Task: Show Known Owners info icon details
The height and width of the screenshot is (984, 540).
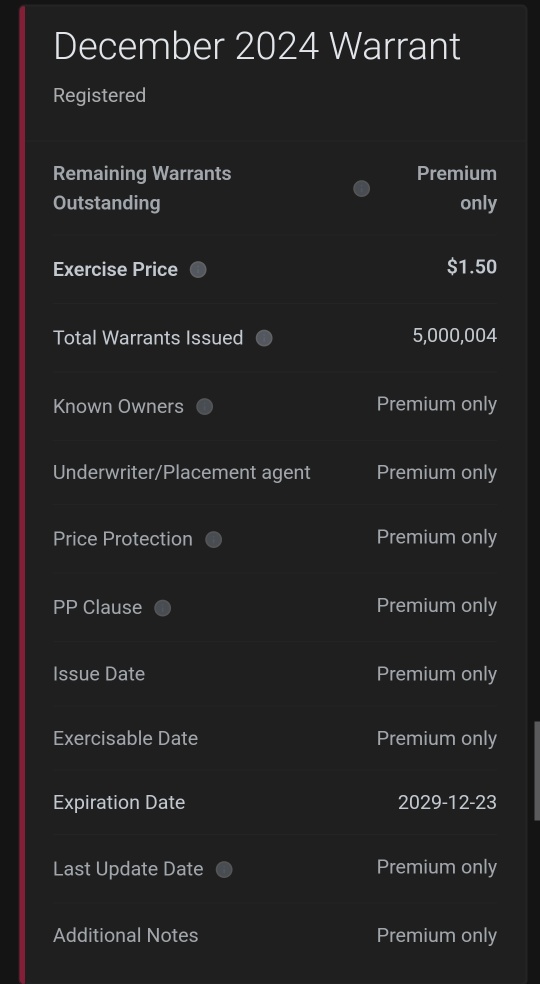Action: [204, 407]
